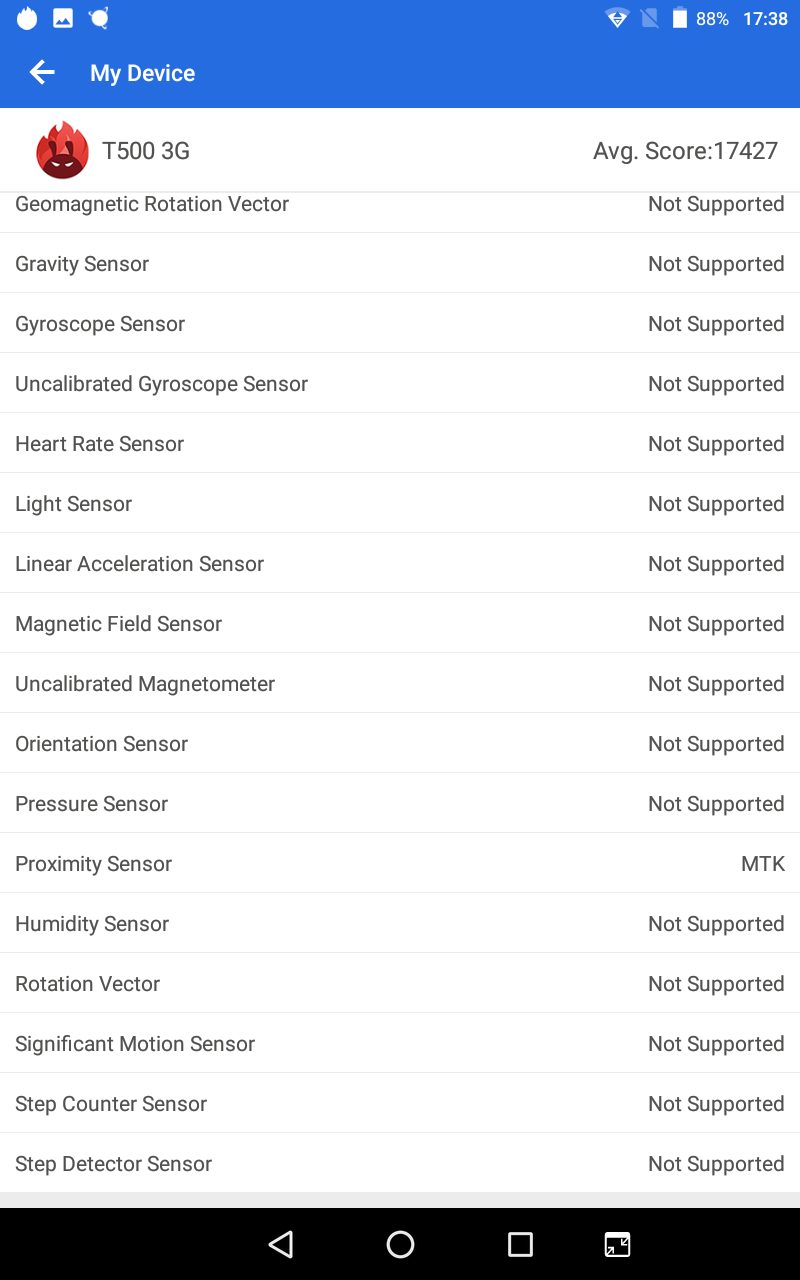800x1280 pixels.
Task: Open the image notification icon in status bar
Action: (63, 18)
